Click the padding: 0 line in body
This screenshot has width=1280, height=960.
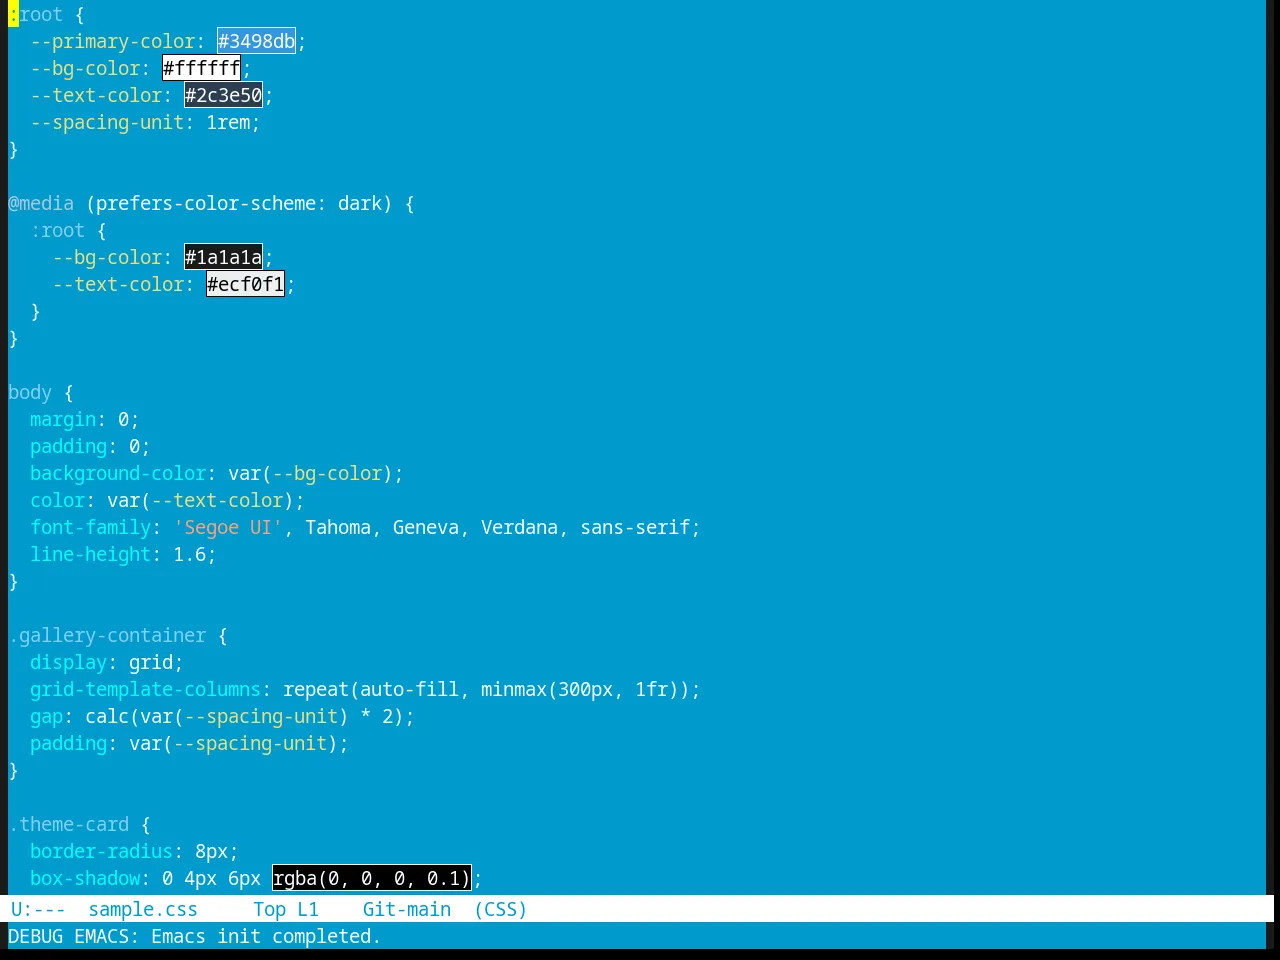point(90,446)
